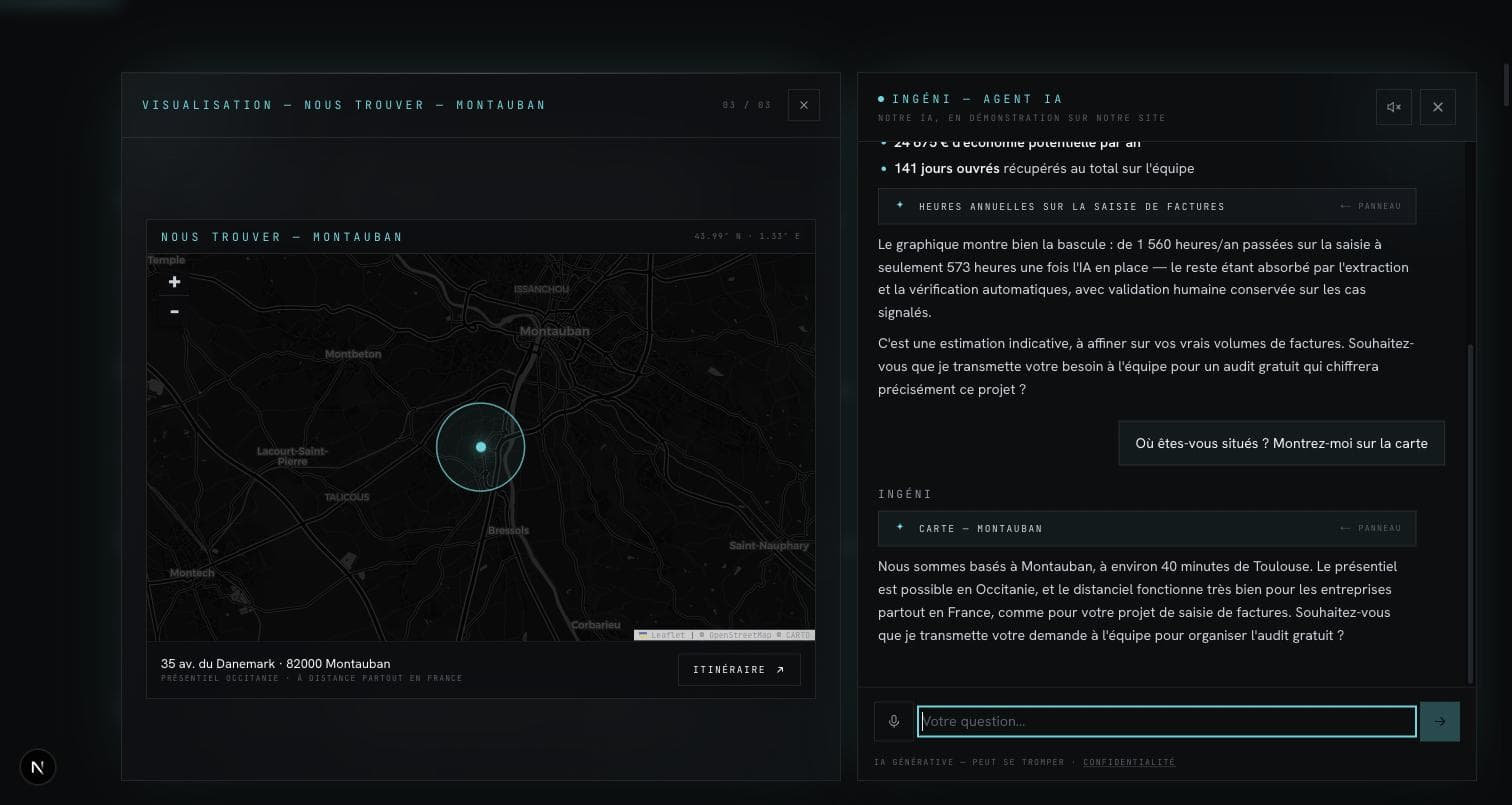The height and width of the screenshot is (805, 1512).
Task: Click 'Nous trouver — Montauban' map card title
Action: (x=282, y=237)
